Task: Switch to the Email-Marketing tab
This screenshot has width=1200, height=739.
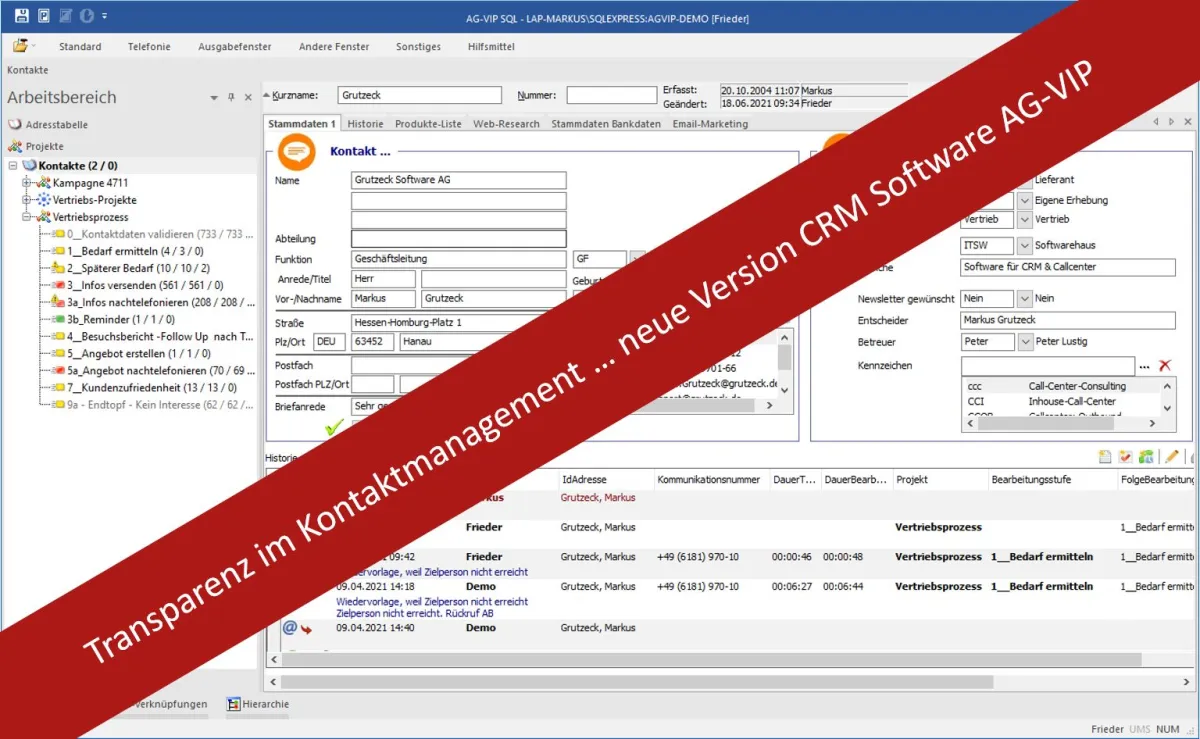Action: pyautogui.click(x=709, y=124)
